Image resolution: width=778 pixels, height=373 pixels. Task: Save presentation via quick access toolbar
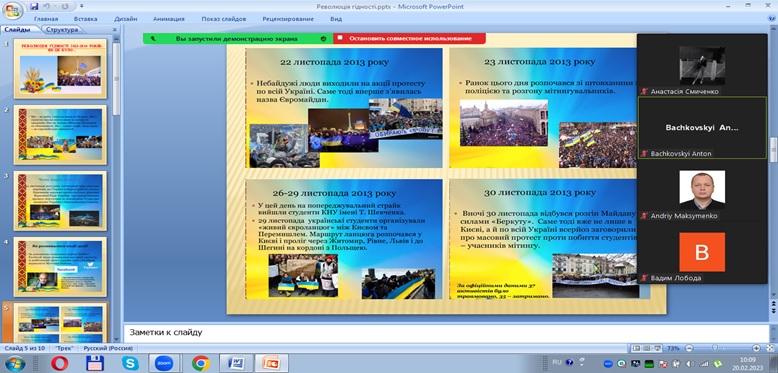pos(34,6)
